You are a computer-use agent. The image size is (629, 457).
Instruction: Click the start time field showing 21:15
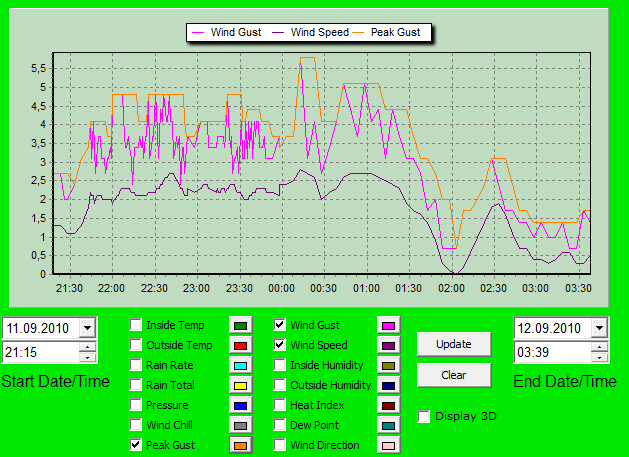pos(40,352)
